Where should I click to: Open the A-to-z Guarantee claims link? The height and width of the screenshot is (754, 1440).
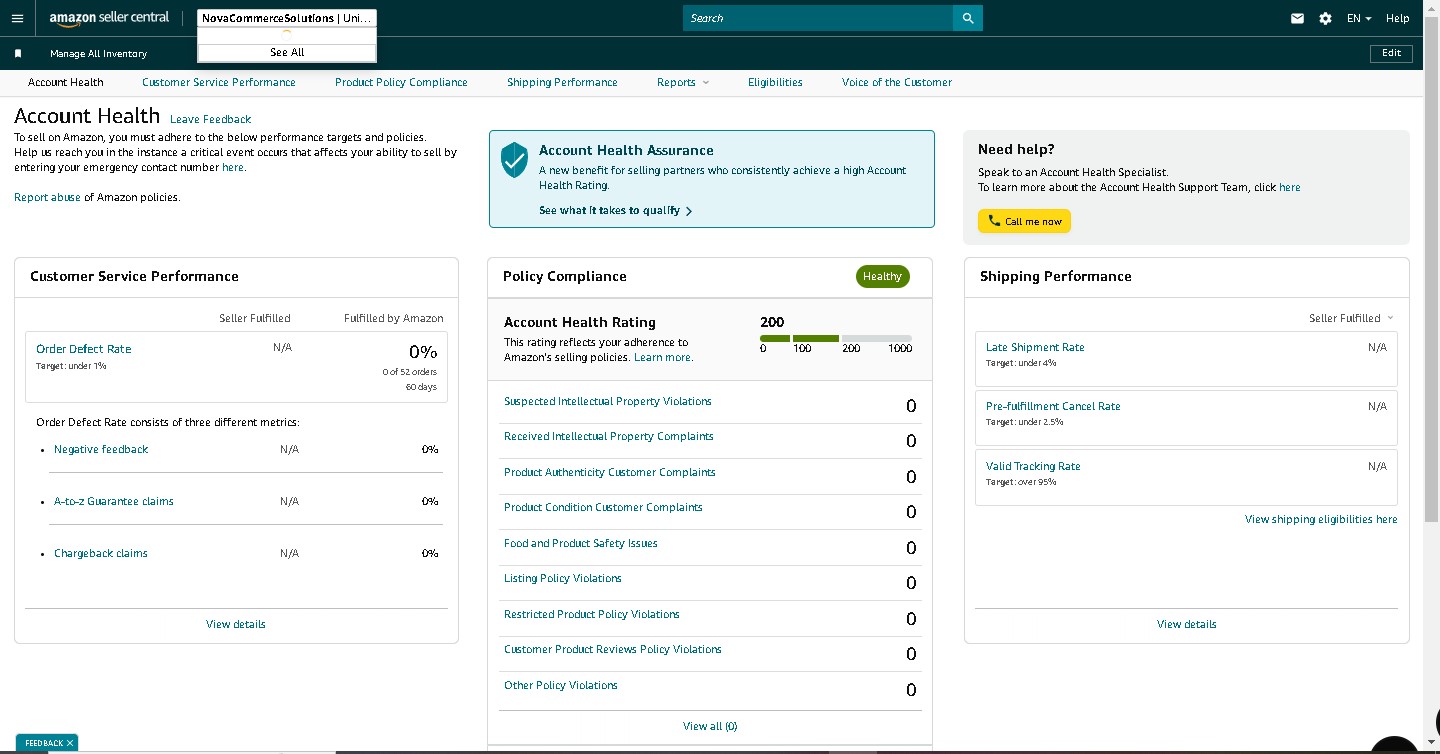(x=114, y=501)
